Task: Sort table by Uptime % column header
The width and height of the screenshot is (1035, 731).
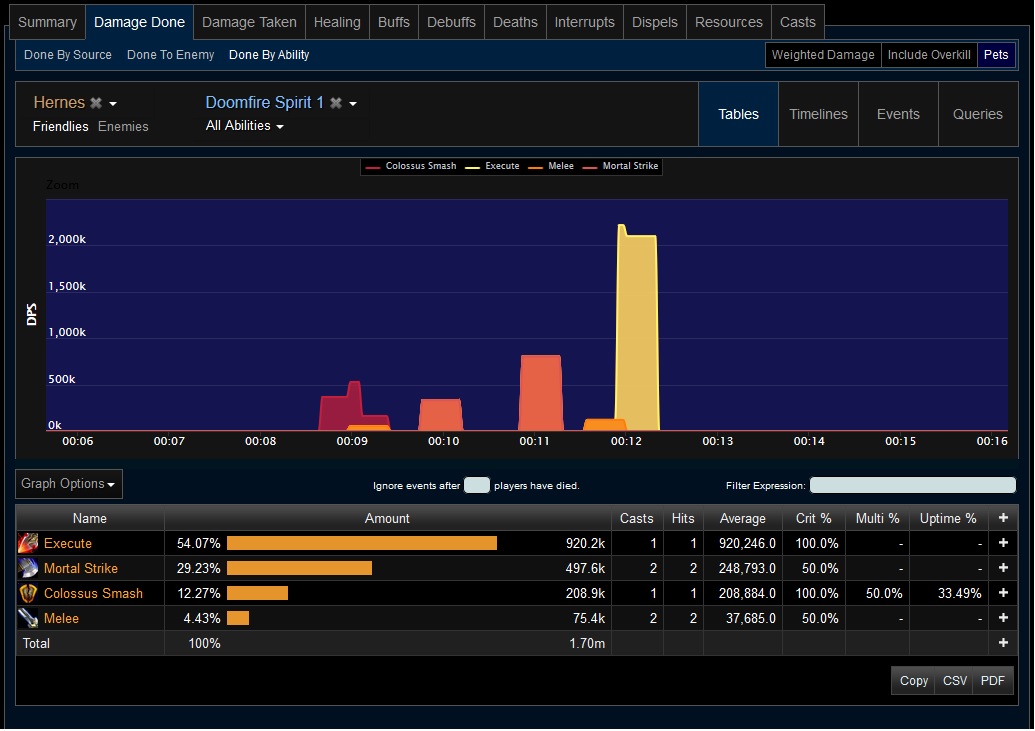Action: (948, 518)
